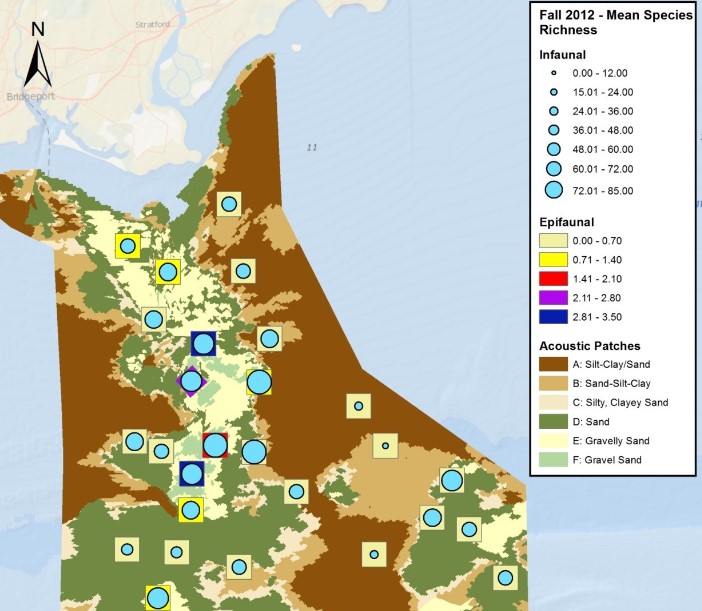This screenshot has height=611, width=702.
Task: Click the tan Sand-Silt-Clay patch swatch
Action: [x=553, y=384]
